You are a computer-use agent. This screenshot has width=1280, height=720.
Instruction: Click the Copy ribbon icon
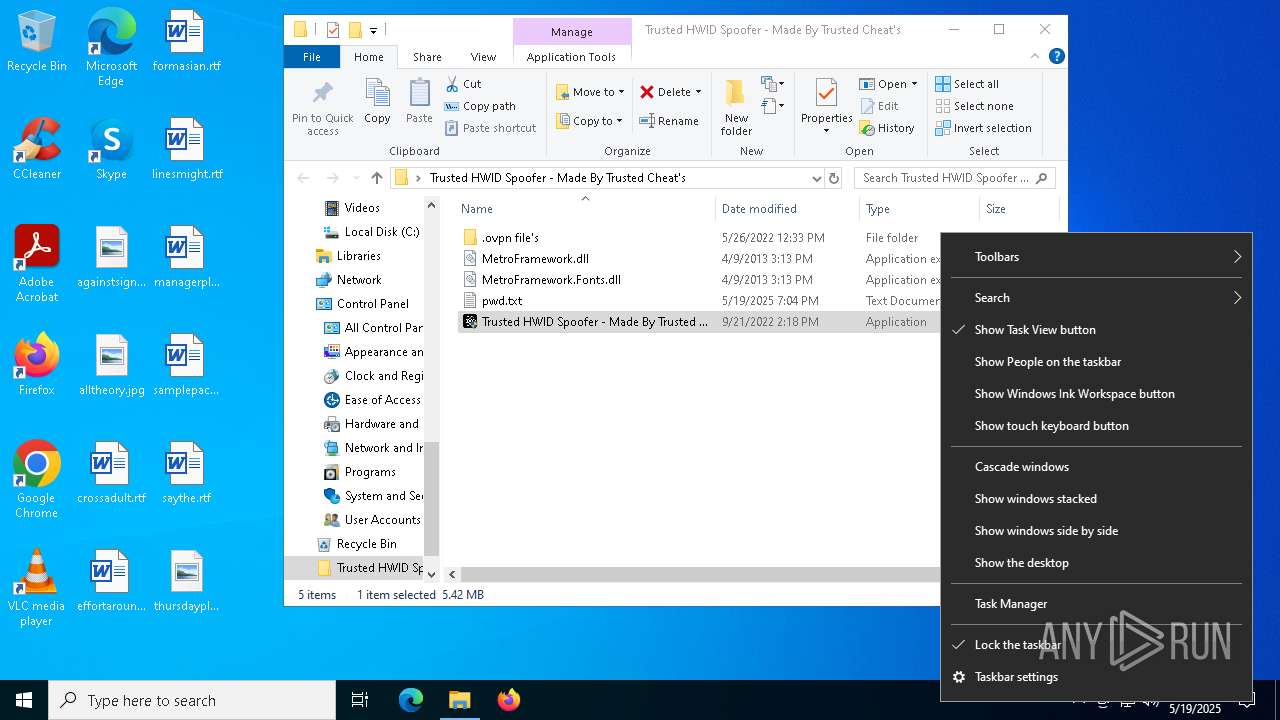click(x=377, y=102)
